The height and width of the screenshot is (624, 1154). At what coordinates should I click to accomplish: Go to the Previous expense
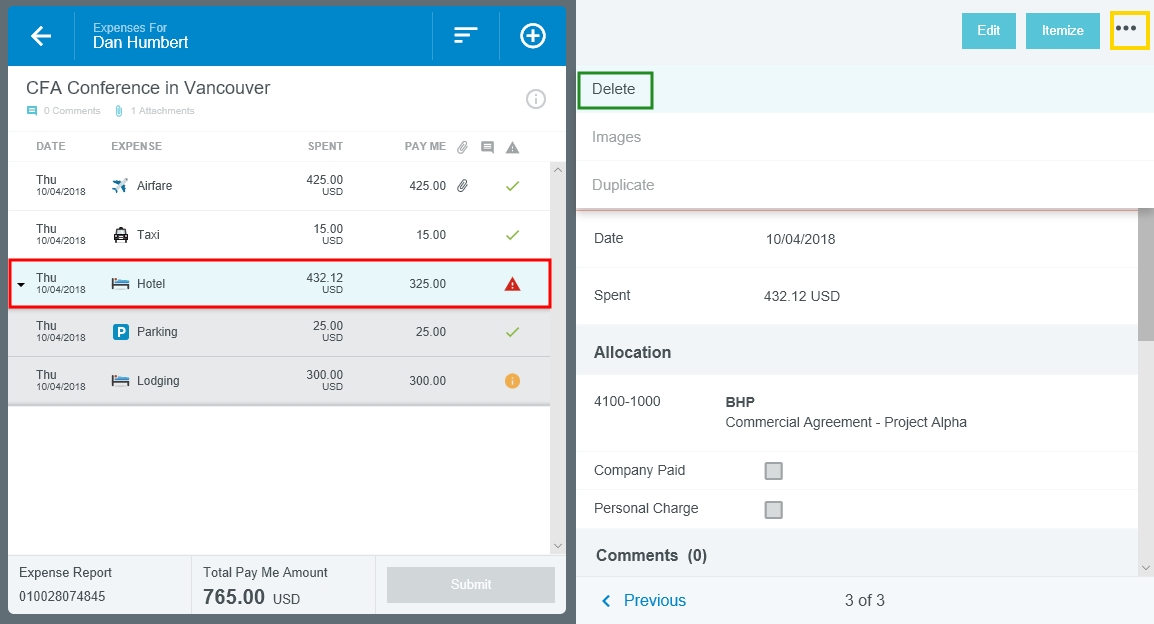coord(644,600)
